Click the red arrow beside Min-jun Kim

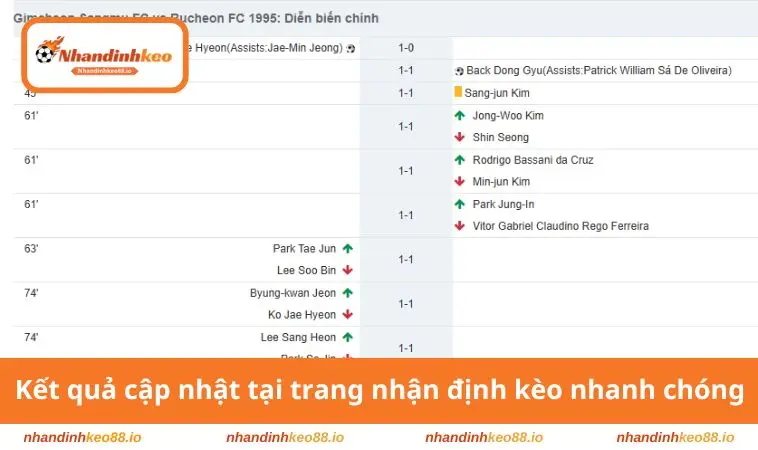click(460, 182)
